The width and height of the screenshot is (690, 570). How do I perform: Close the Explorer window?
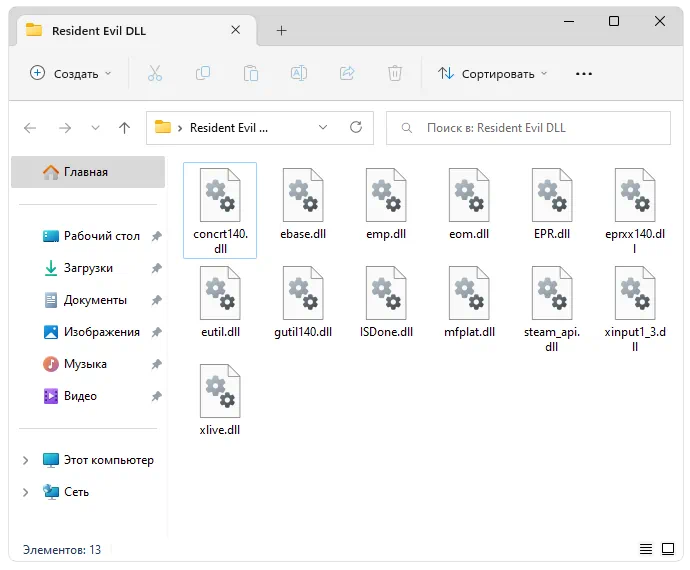[x=660, y=21]
